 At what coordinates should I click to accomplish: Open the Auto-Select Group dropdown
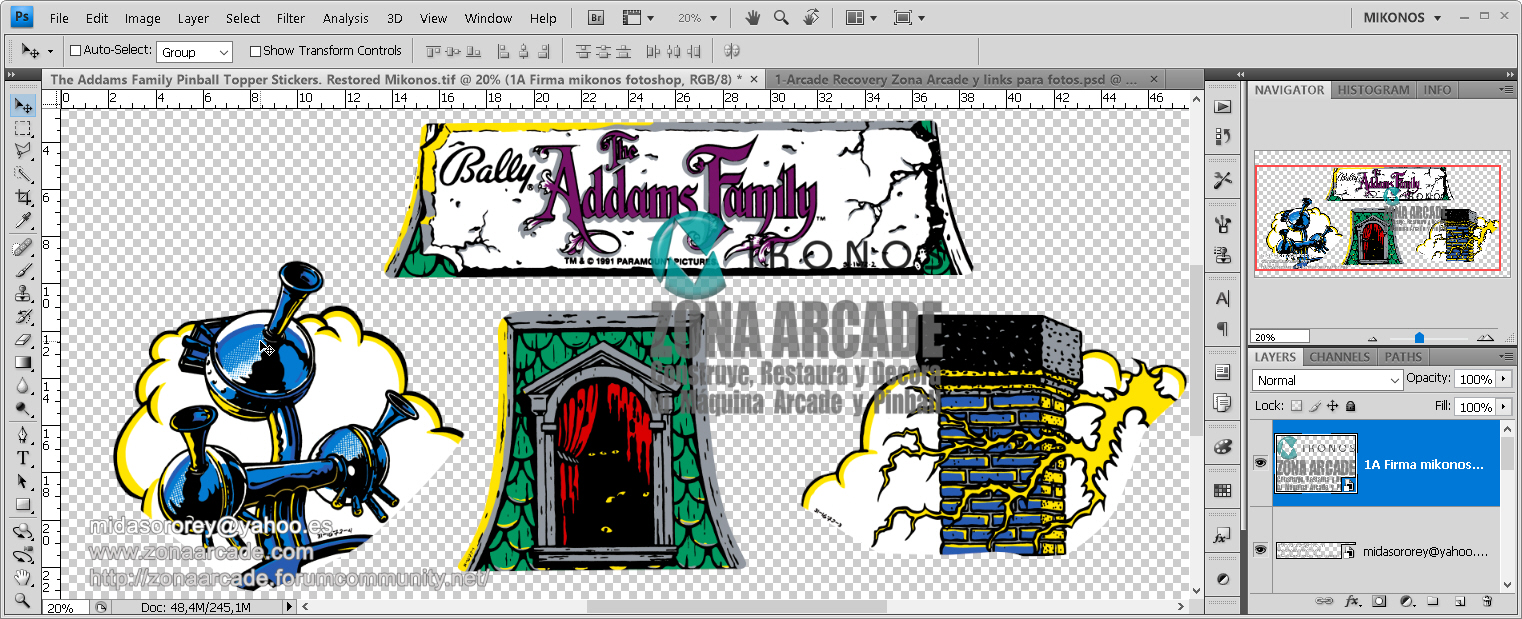click(x=223, y=50)
